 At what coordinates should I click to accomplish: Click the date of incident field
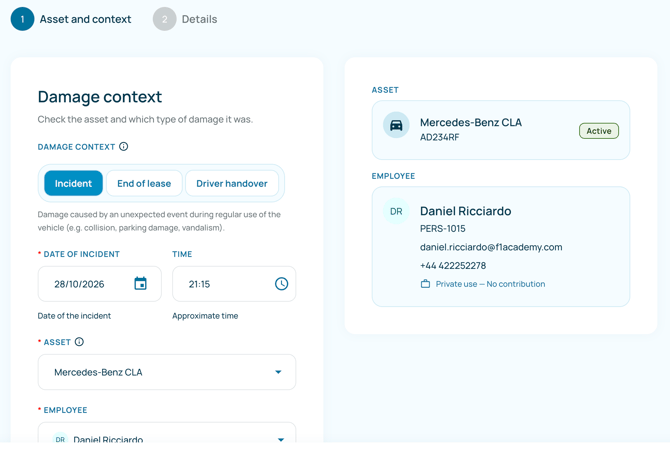tap(100, 284)
